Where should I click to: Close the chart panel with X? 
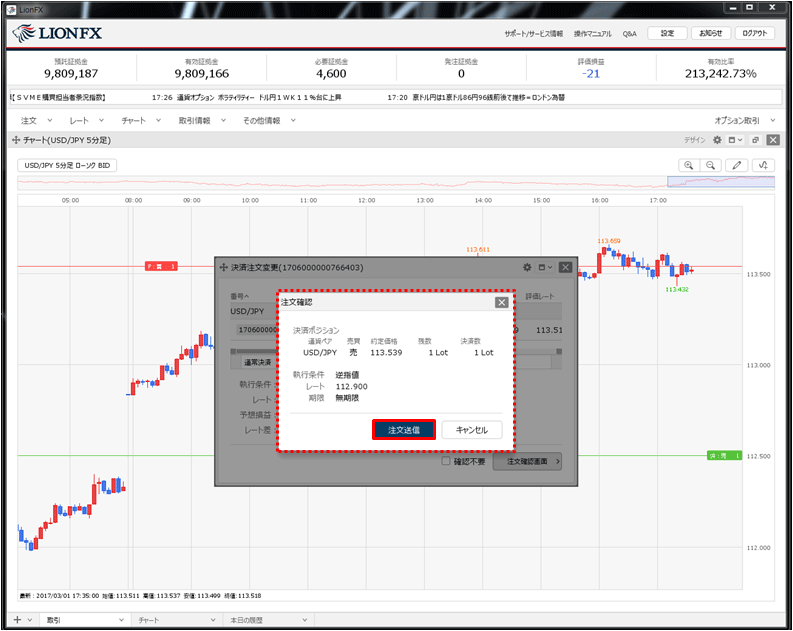[x=773, y=140]
